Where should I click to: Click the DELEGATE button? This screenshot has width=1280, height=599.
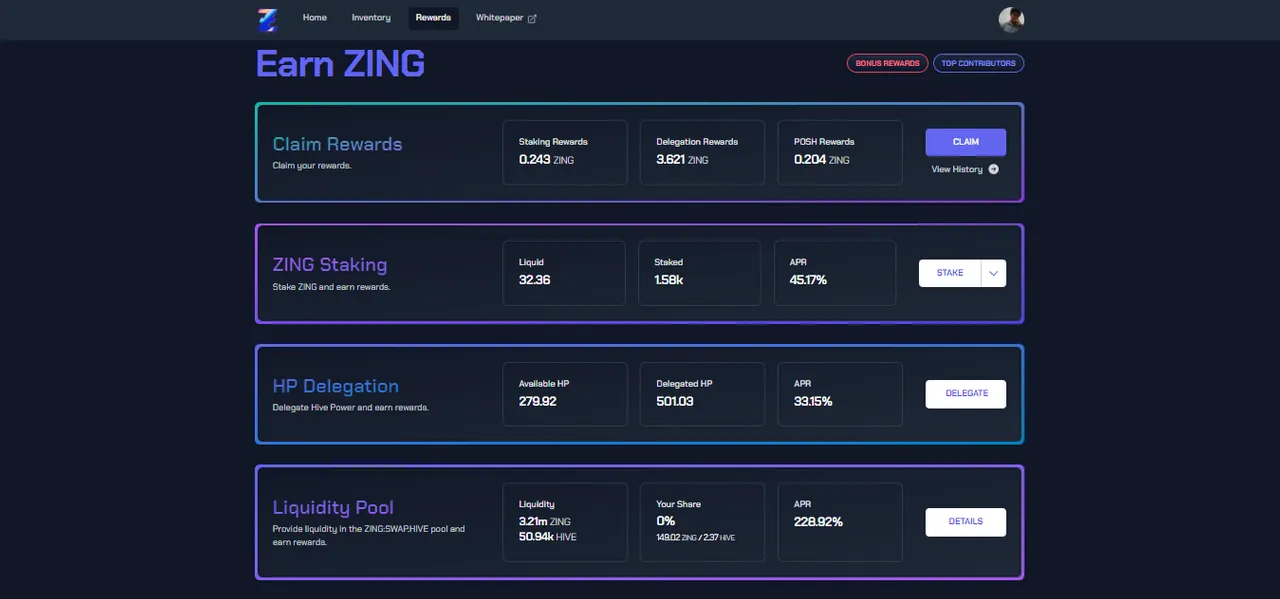[966, 394]
